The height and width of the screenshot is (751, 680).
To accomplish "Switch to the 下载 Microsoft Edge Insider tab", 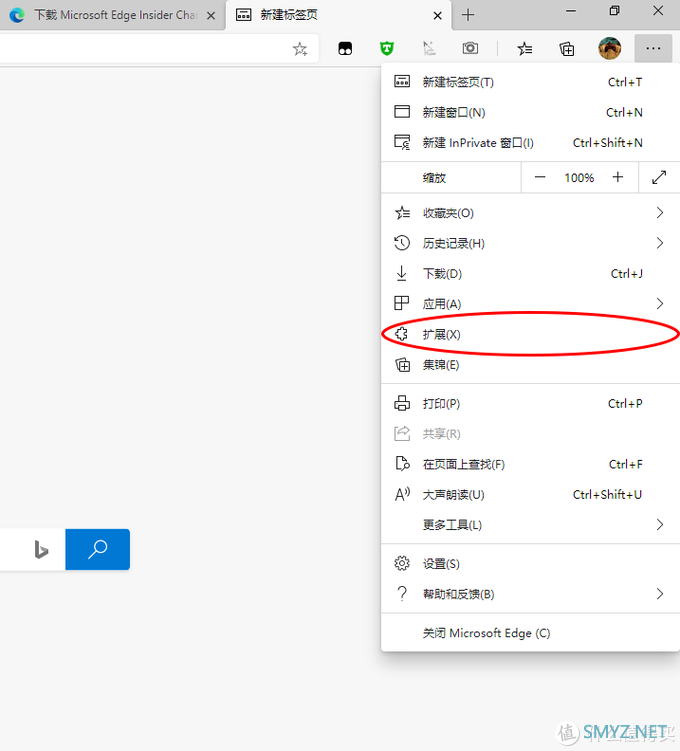I will tap(113, 15).
